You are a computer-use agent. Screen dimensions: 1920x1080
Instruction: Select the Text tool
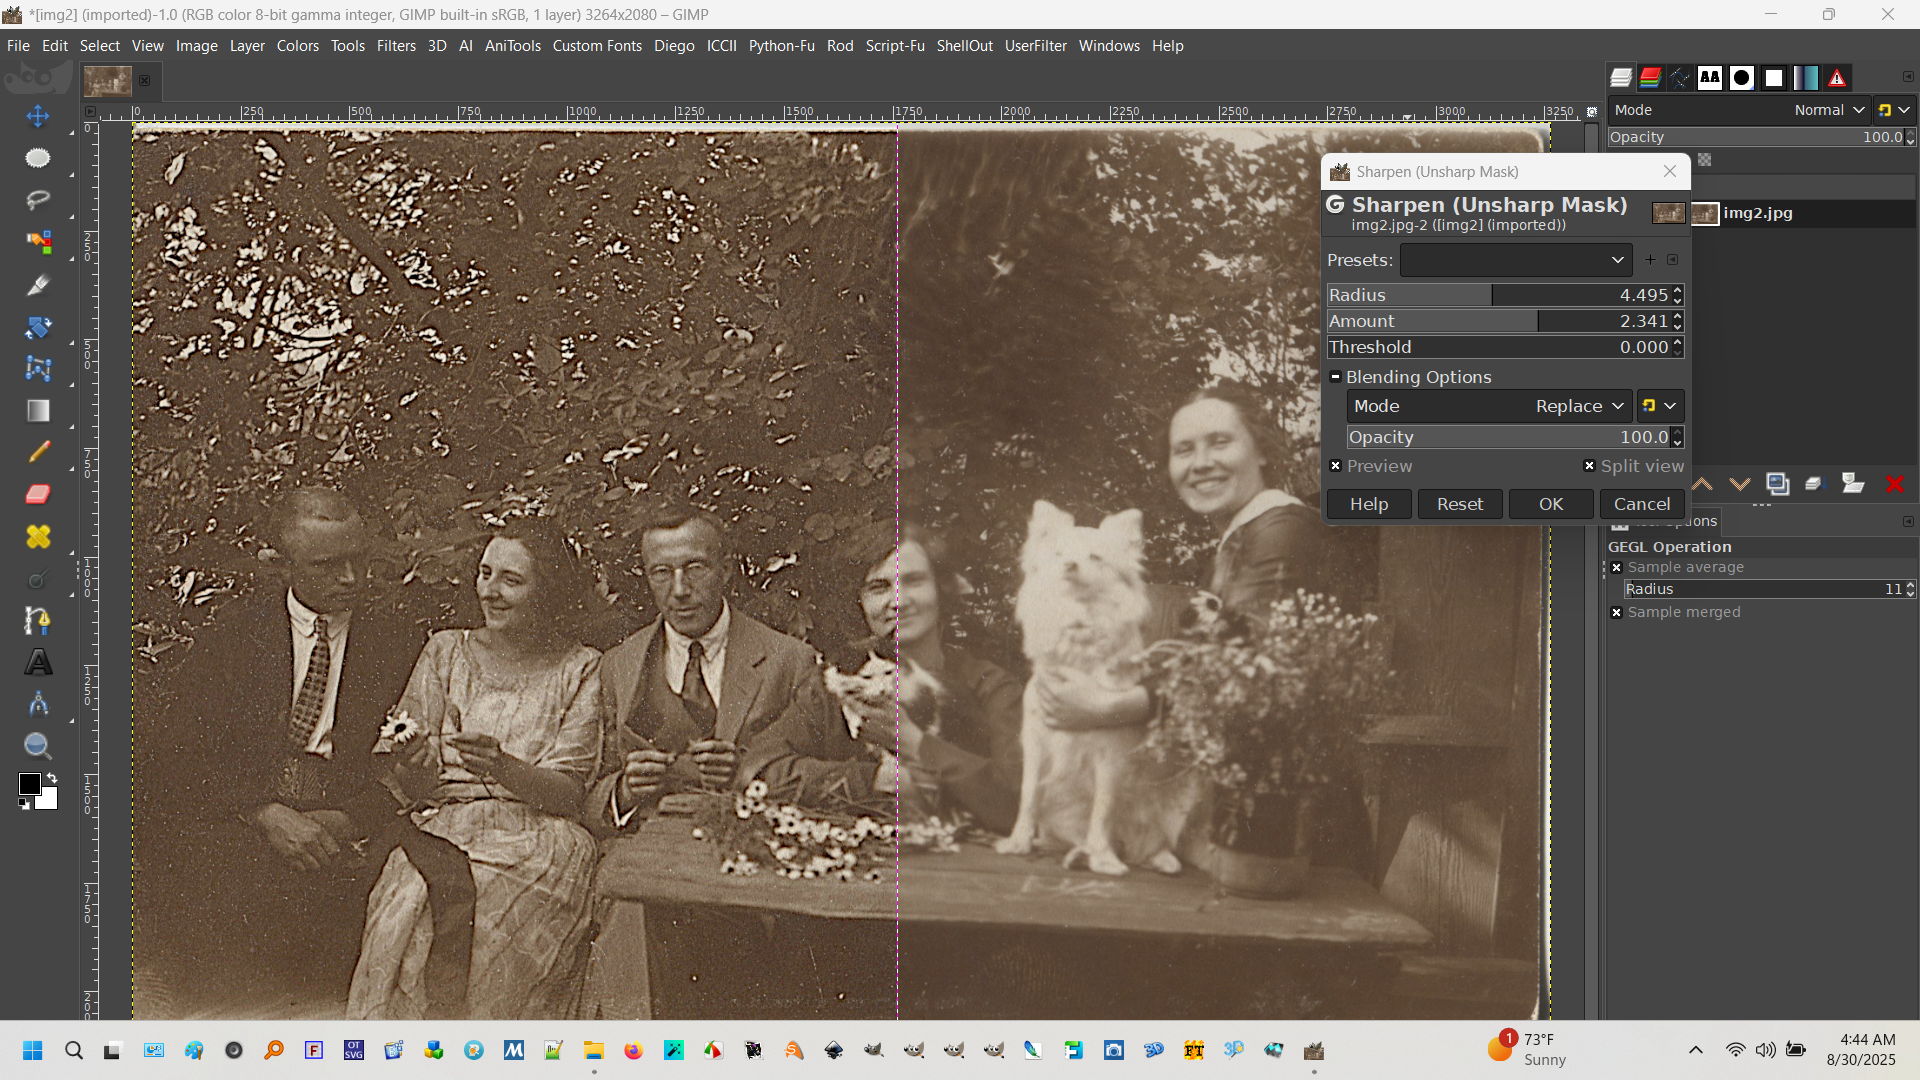[x=38, y=663]
